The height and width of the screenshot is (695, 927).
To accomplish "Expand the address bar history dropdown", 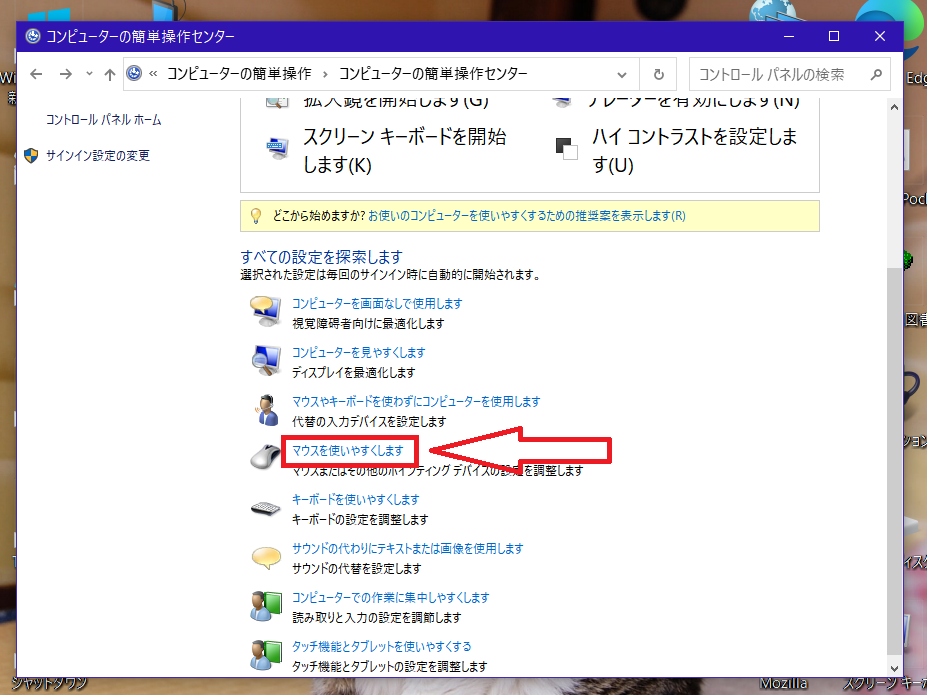I will (621, 74).
